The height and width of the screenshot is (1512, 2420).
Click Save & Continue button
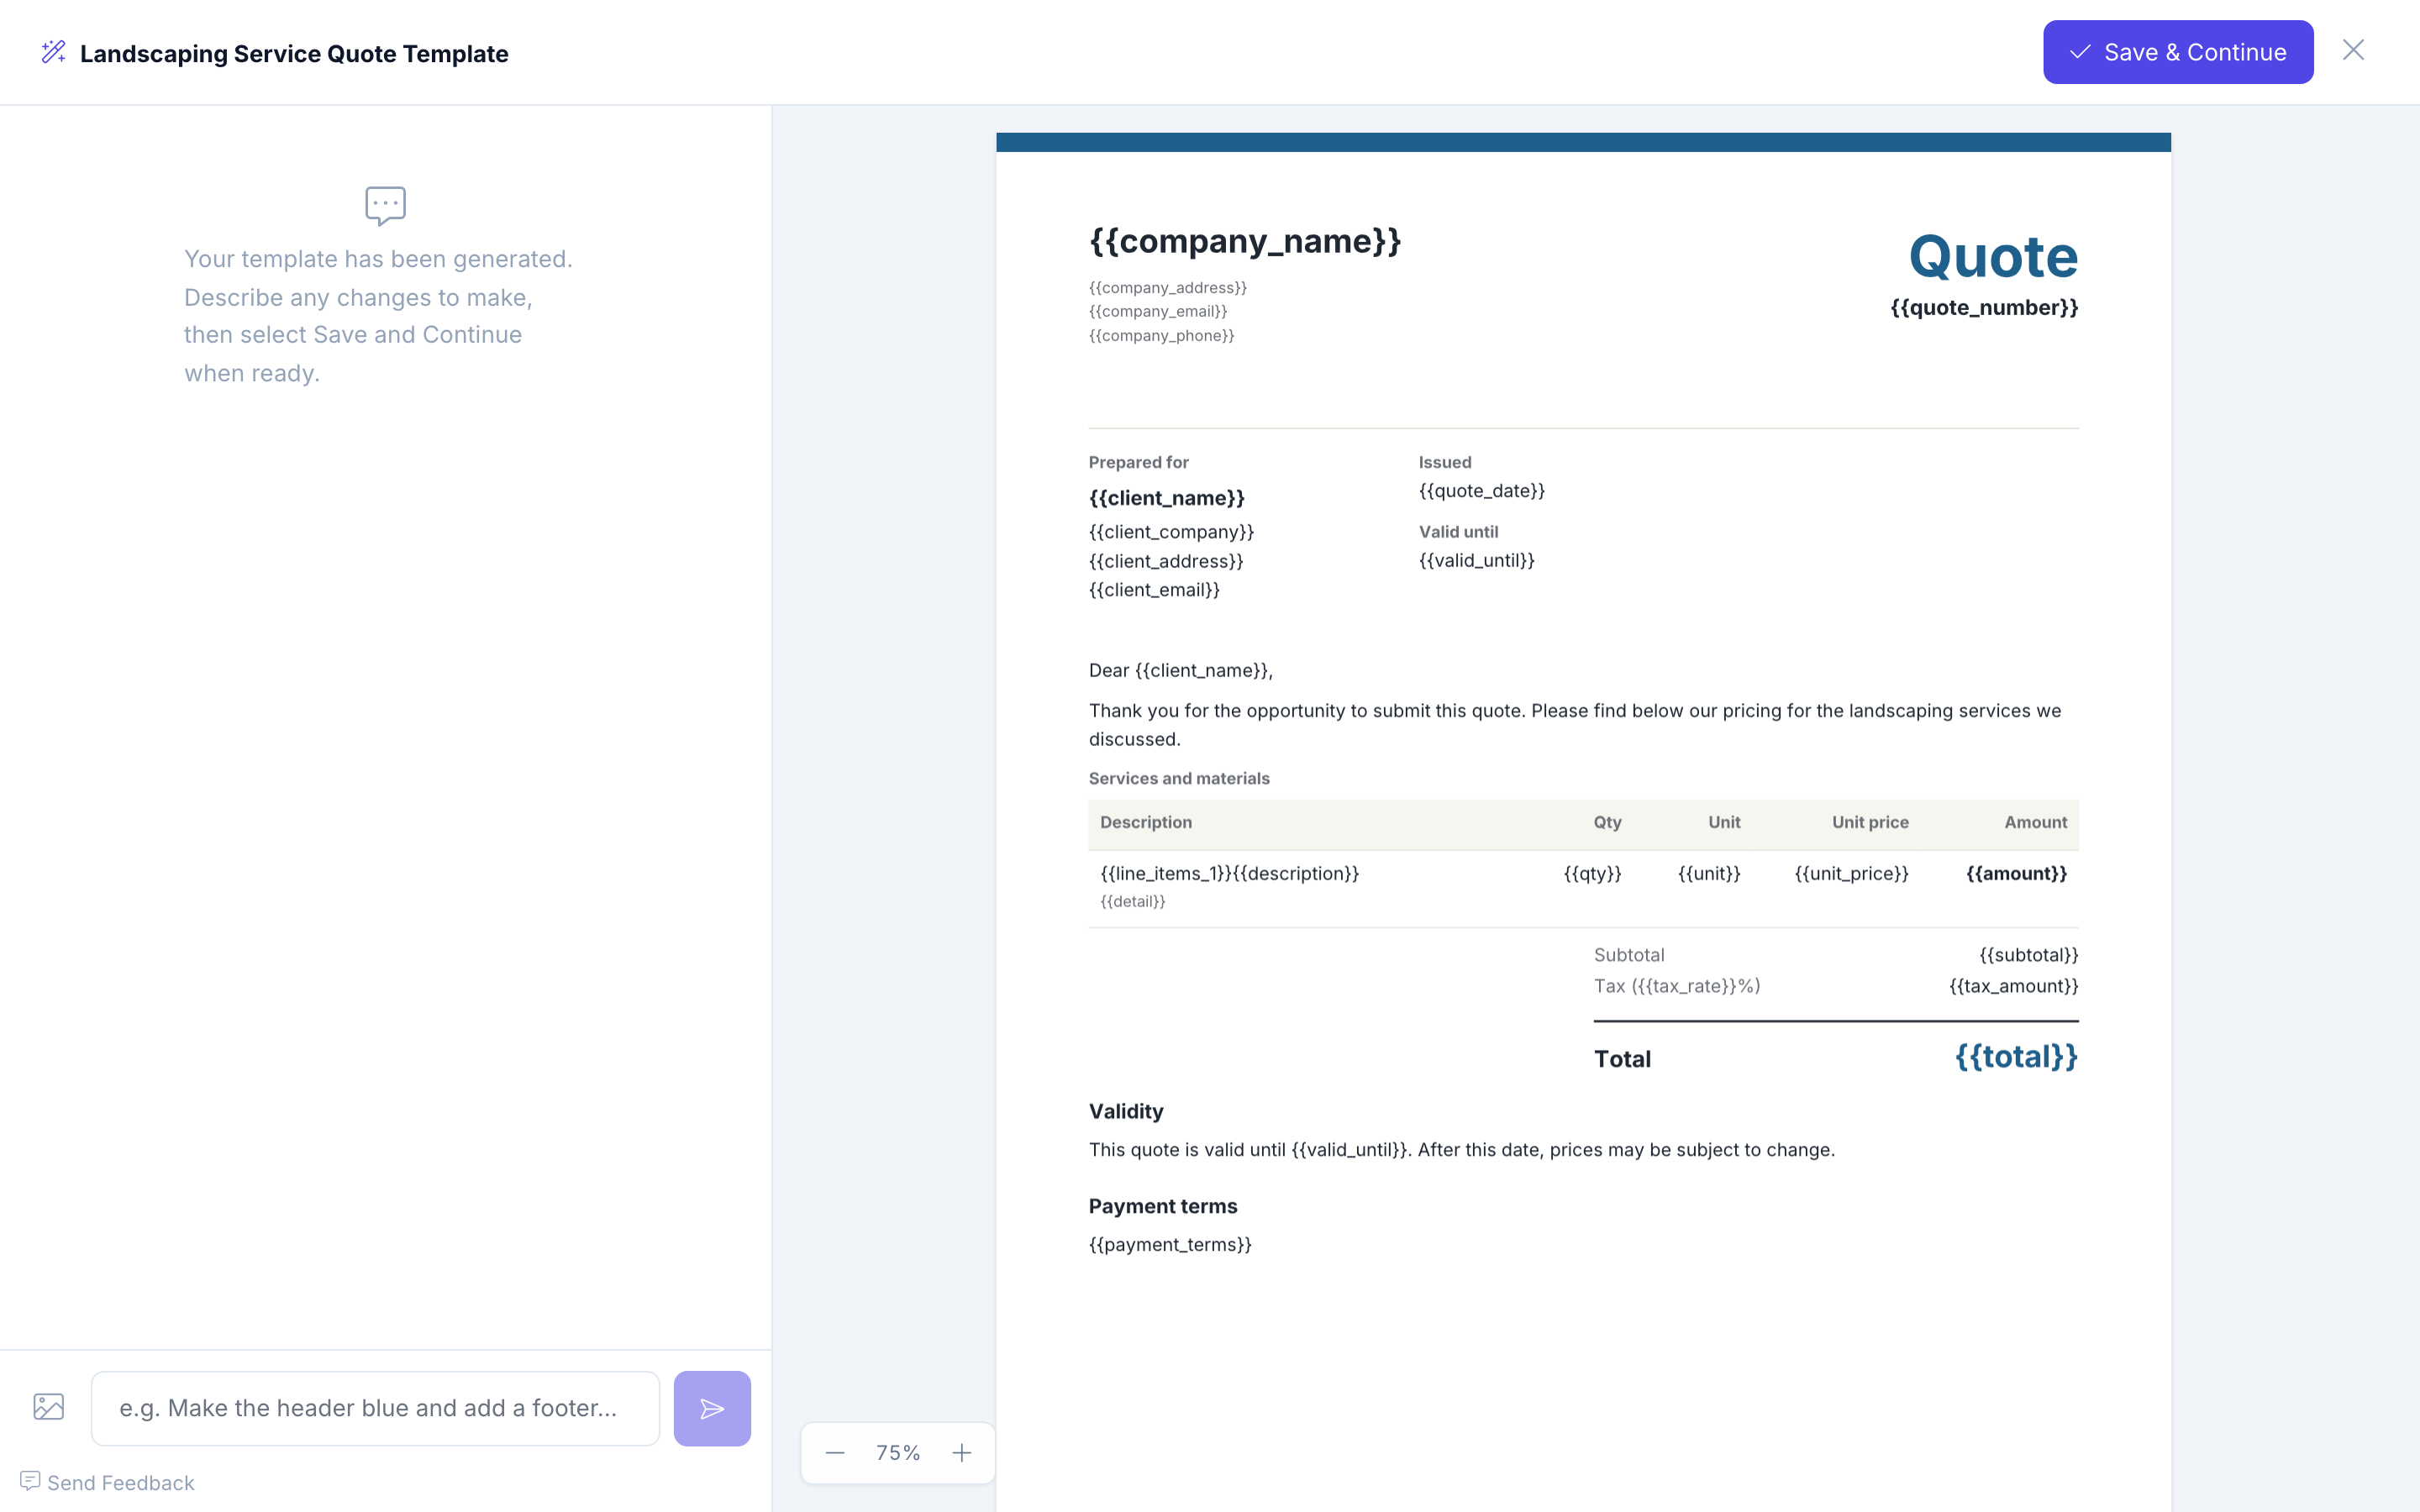(x=2177, y=52)
